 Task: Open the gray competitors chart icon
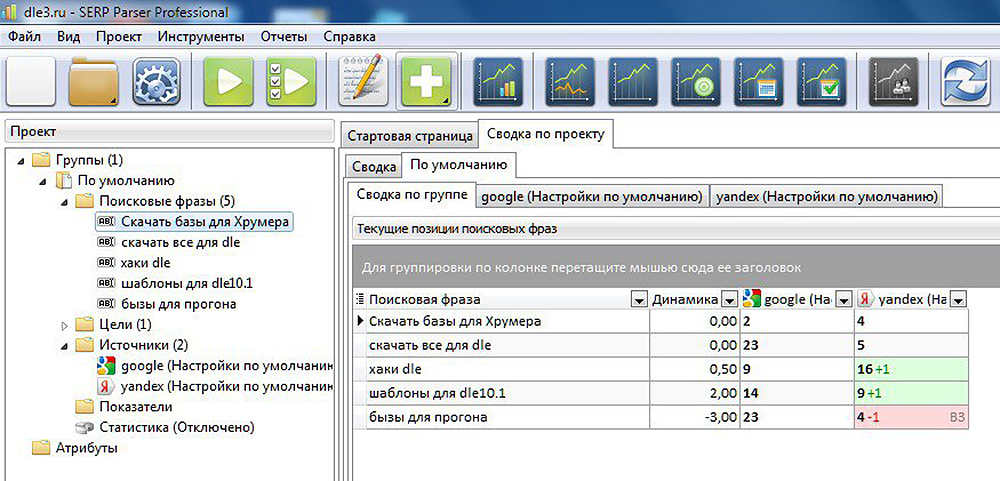894,81
